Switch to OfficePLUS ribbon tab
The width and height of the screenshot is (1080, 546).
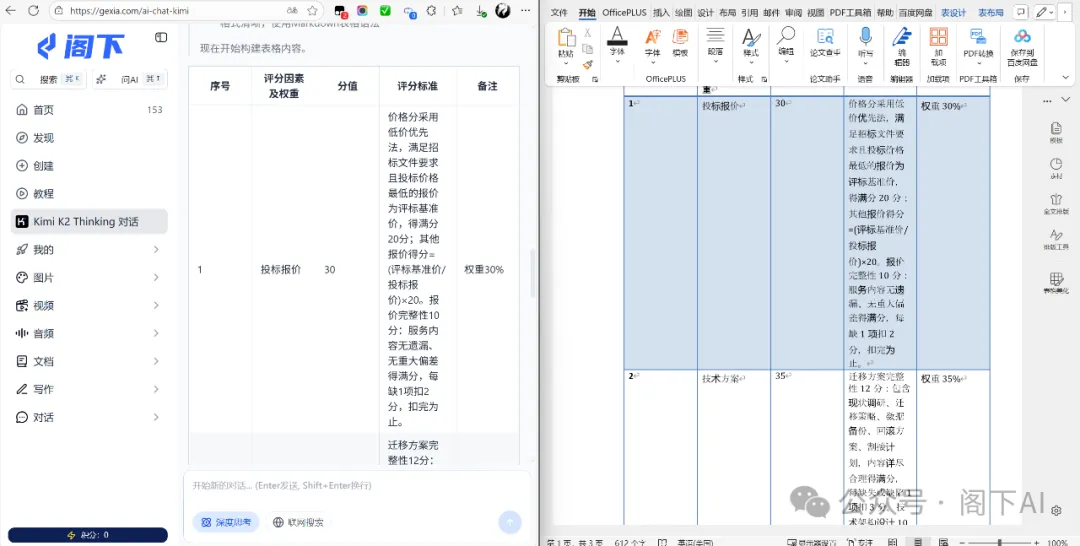624,12
